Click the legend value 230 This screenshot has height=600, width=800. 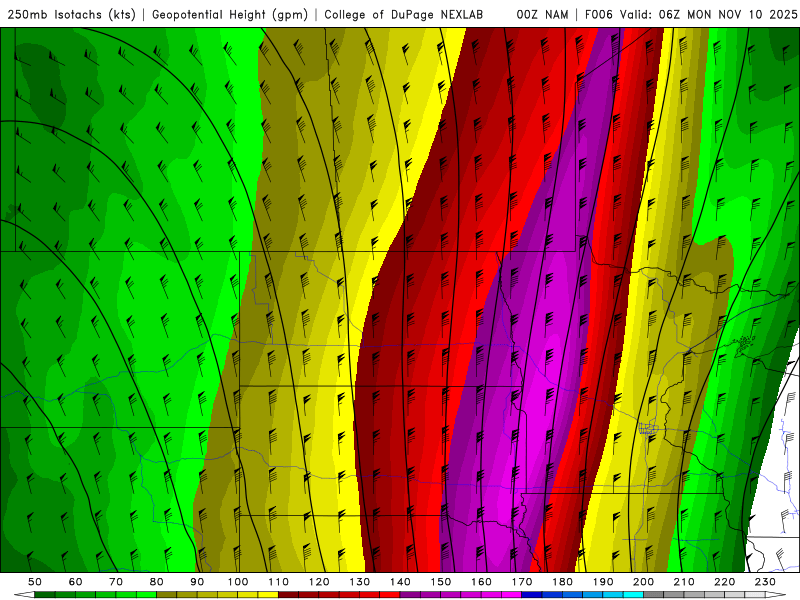tap(765, 582)
